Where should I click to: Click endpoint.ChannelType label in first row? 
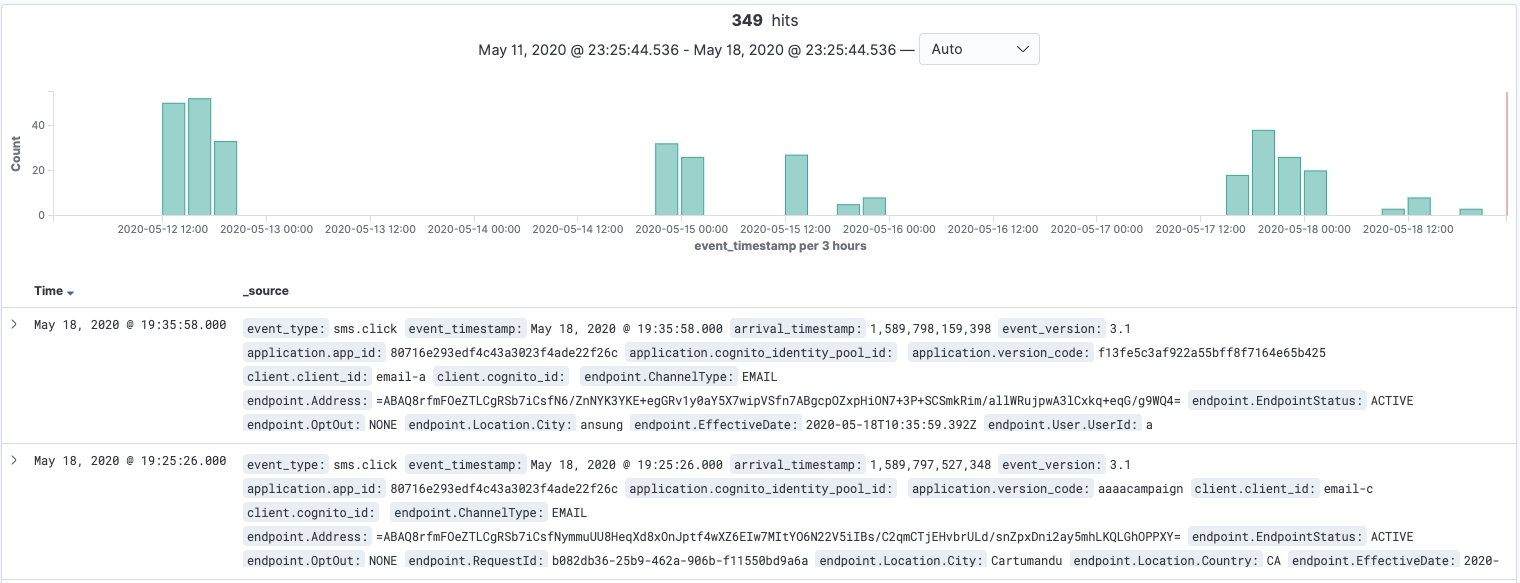[x=660, y=377]
